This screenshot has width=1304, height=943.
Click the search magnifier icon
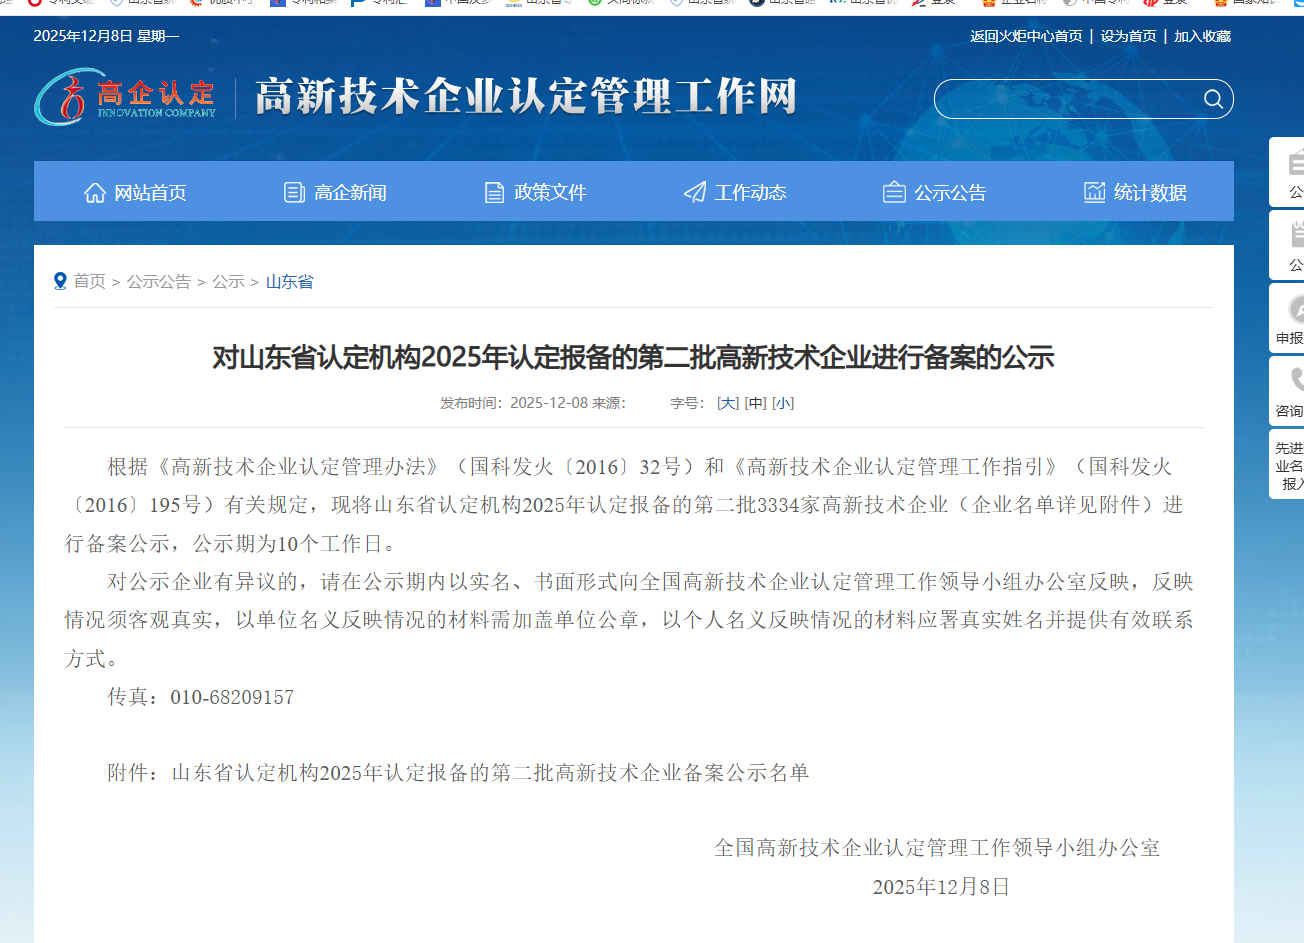click(x=1213, y=99)
